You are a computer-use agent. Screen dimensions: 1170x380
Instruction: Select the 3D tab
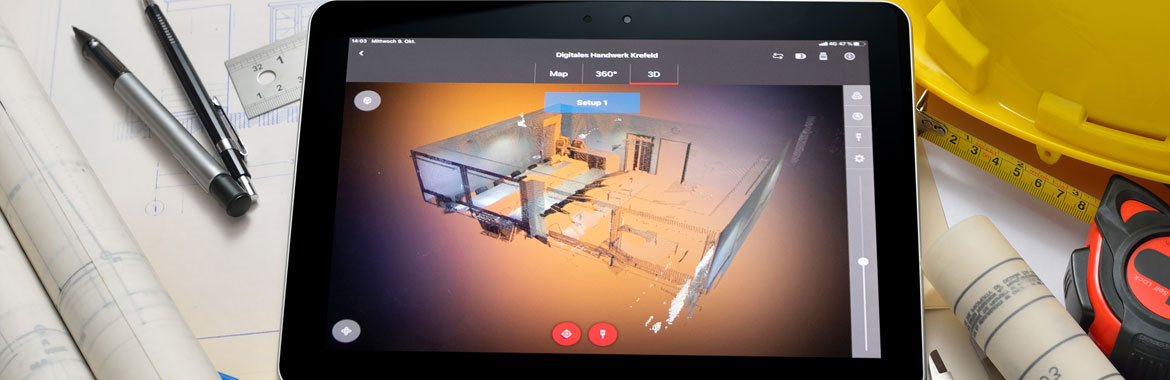click(654, 74)
